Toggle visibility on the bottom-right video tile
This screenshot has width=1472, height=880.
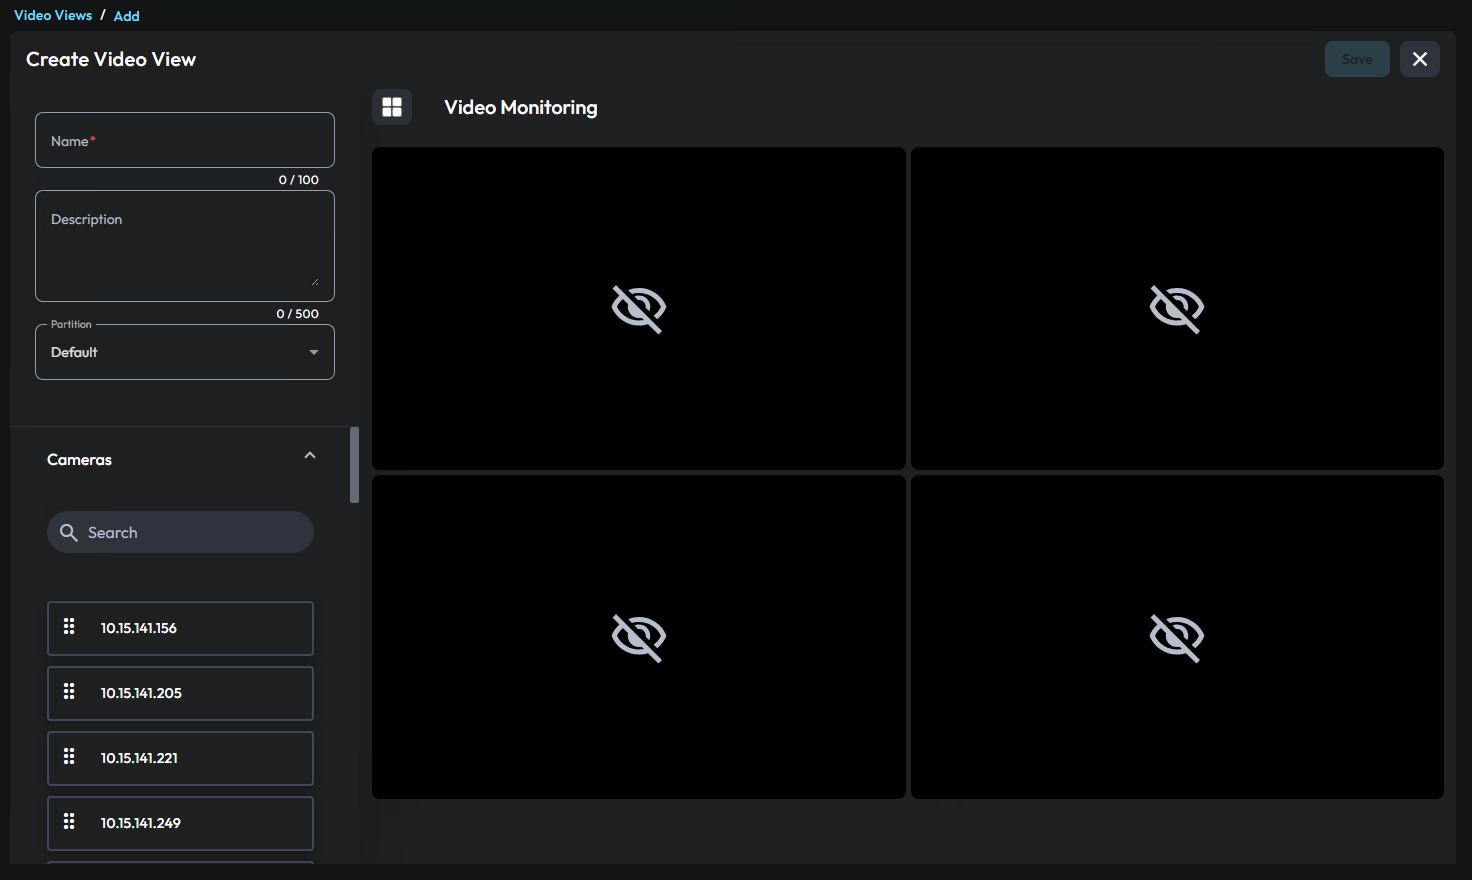pyautogui.click(x=1177, y=637)
